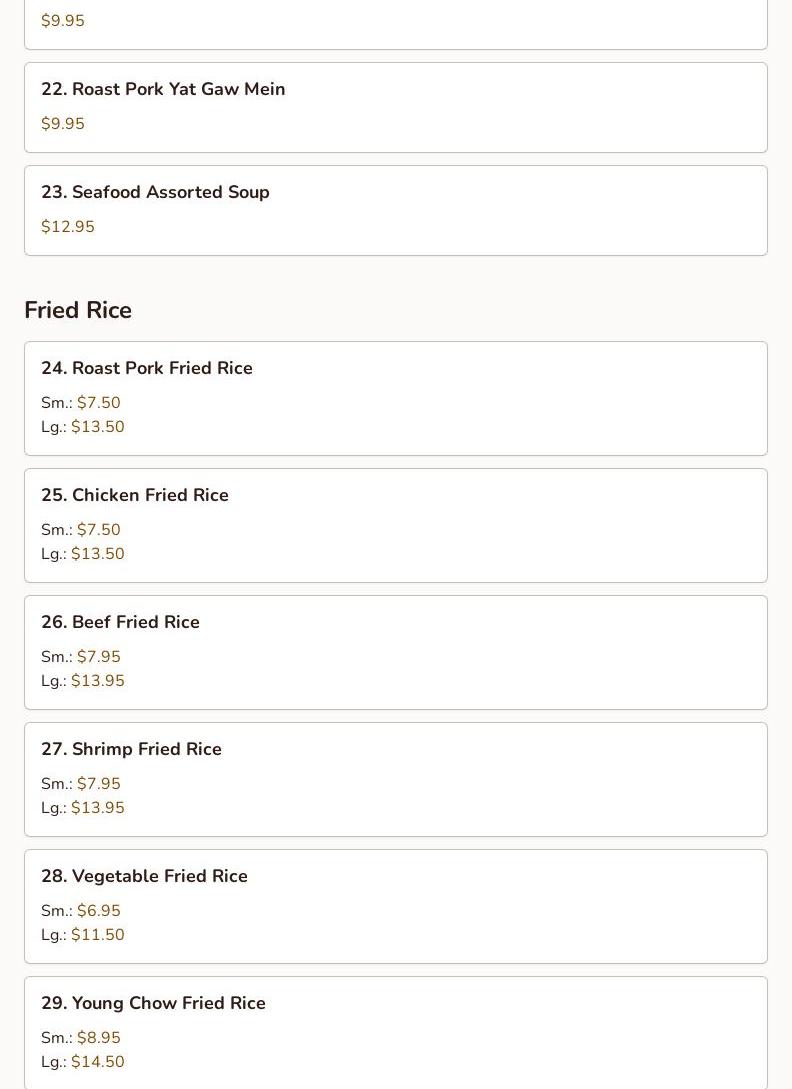
Task: Click large $11.50 price for Vegetable Fried Rice
Action: pyautogui.click(x=97, y=935)
